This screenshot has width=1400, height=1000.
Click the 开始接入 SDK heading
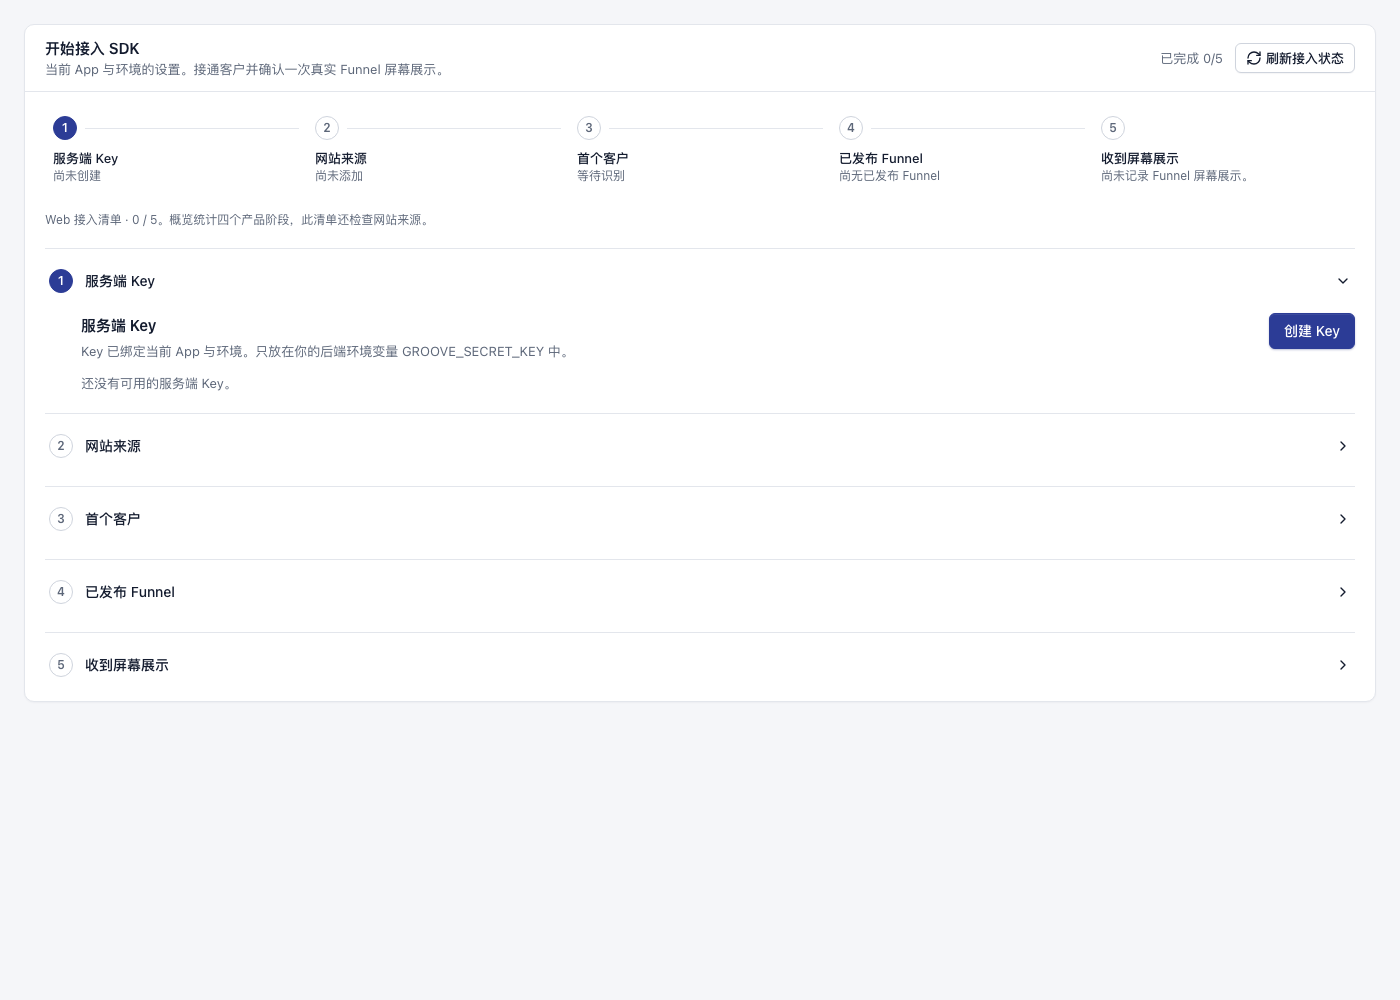(x=92, y=49)
